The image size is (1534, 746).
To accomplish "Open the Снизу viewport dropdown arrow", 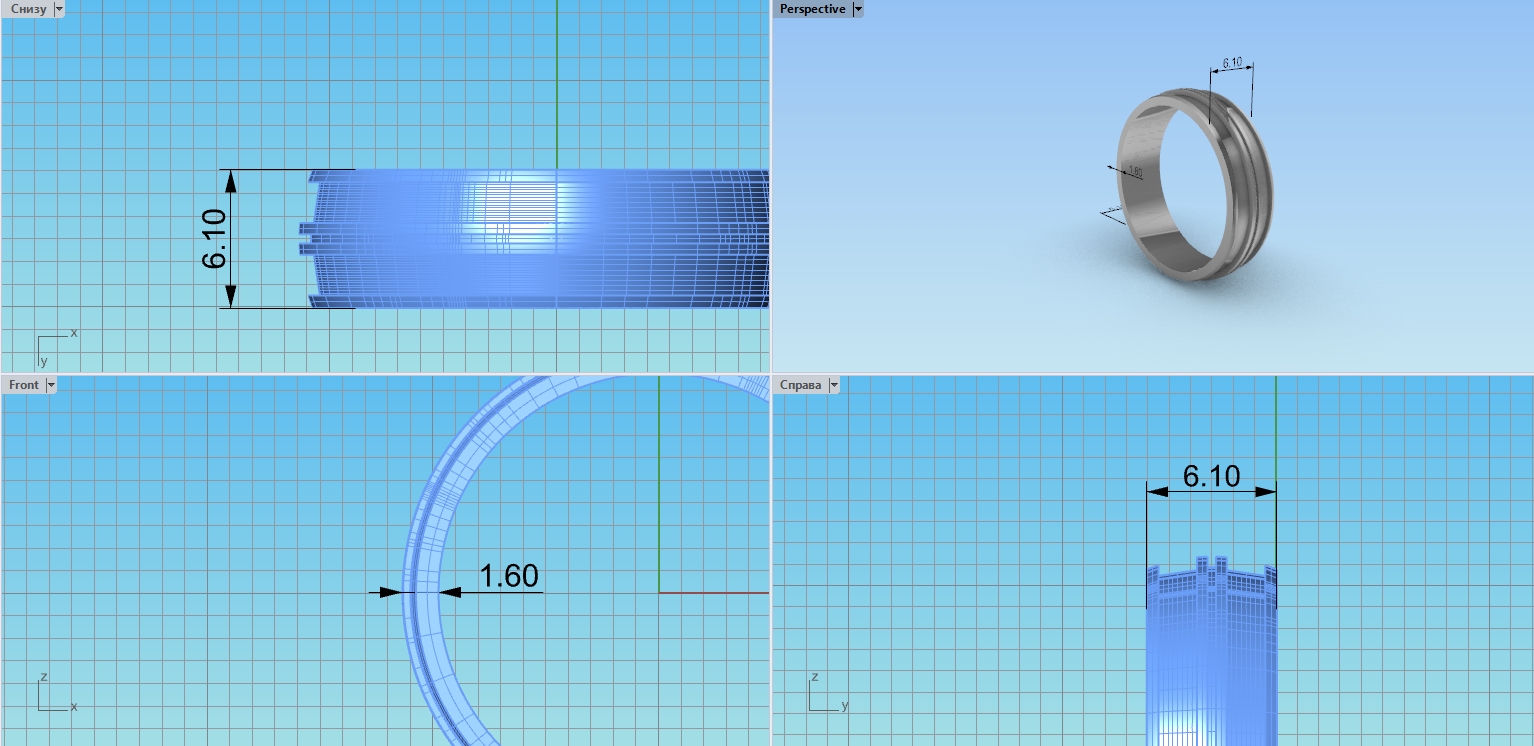I will point(58,9).
